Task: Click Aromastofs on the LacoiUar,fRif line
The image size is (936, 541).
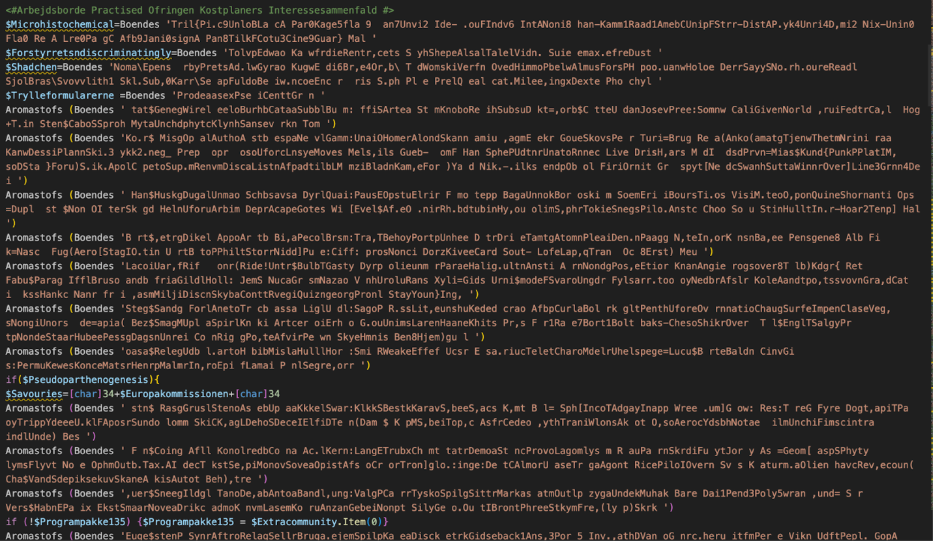Action: pos(34,266)
